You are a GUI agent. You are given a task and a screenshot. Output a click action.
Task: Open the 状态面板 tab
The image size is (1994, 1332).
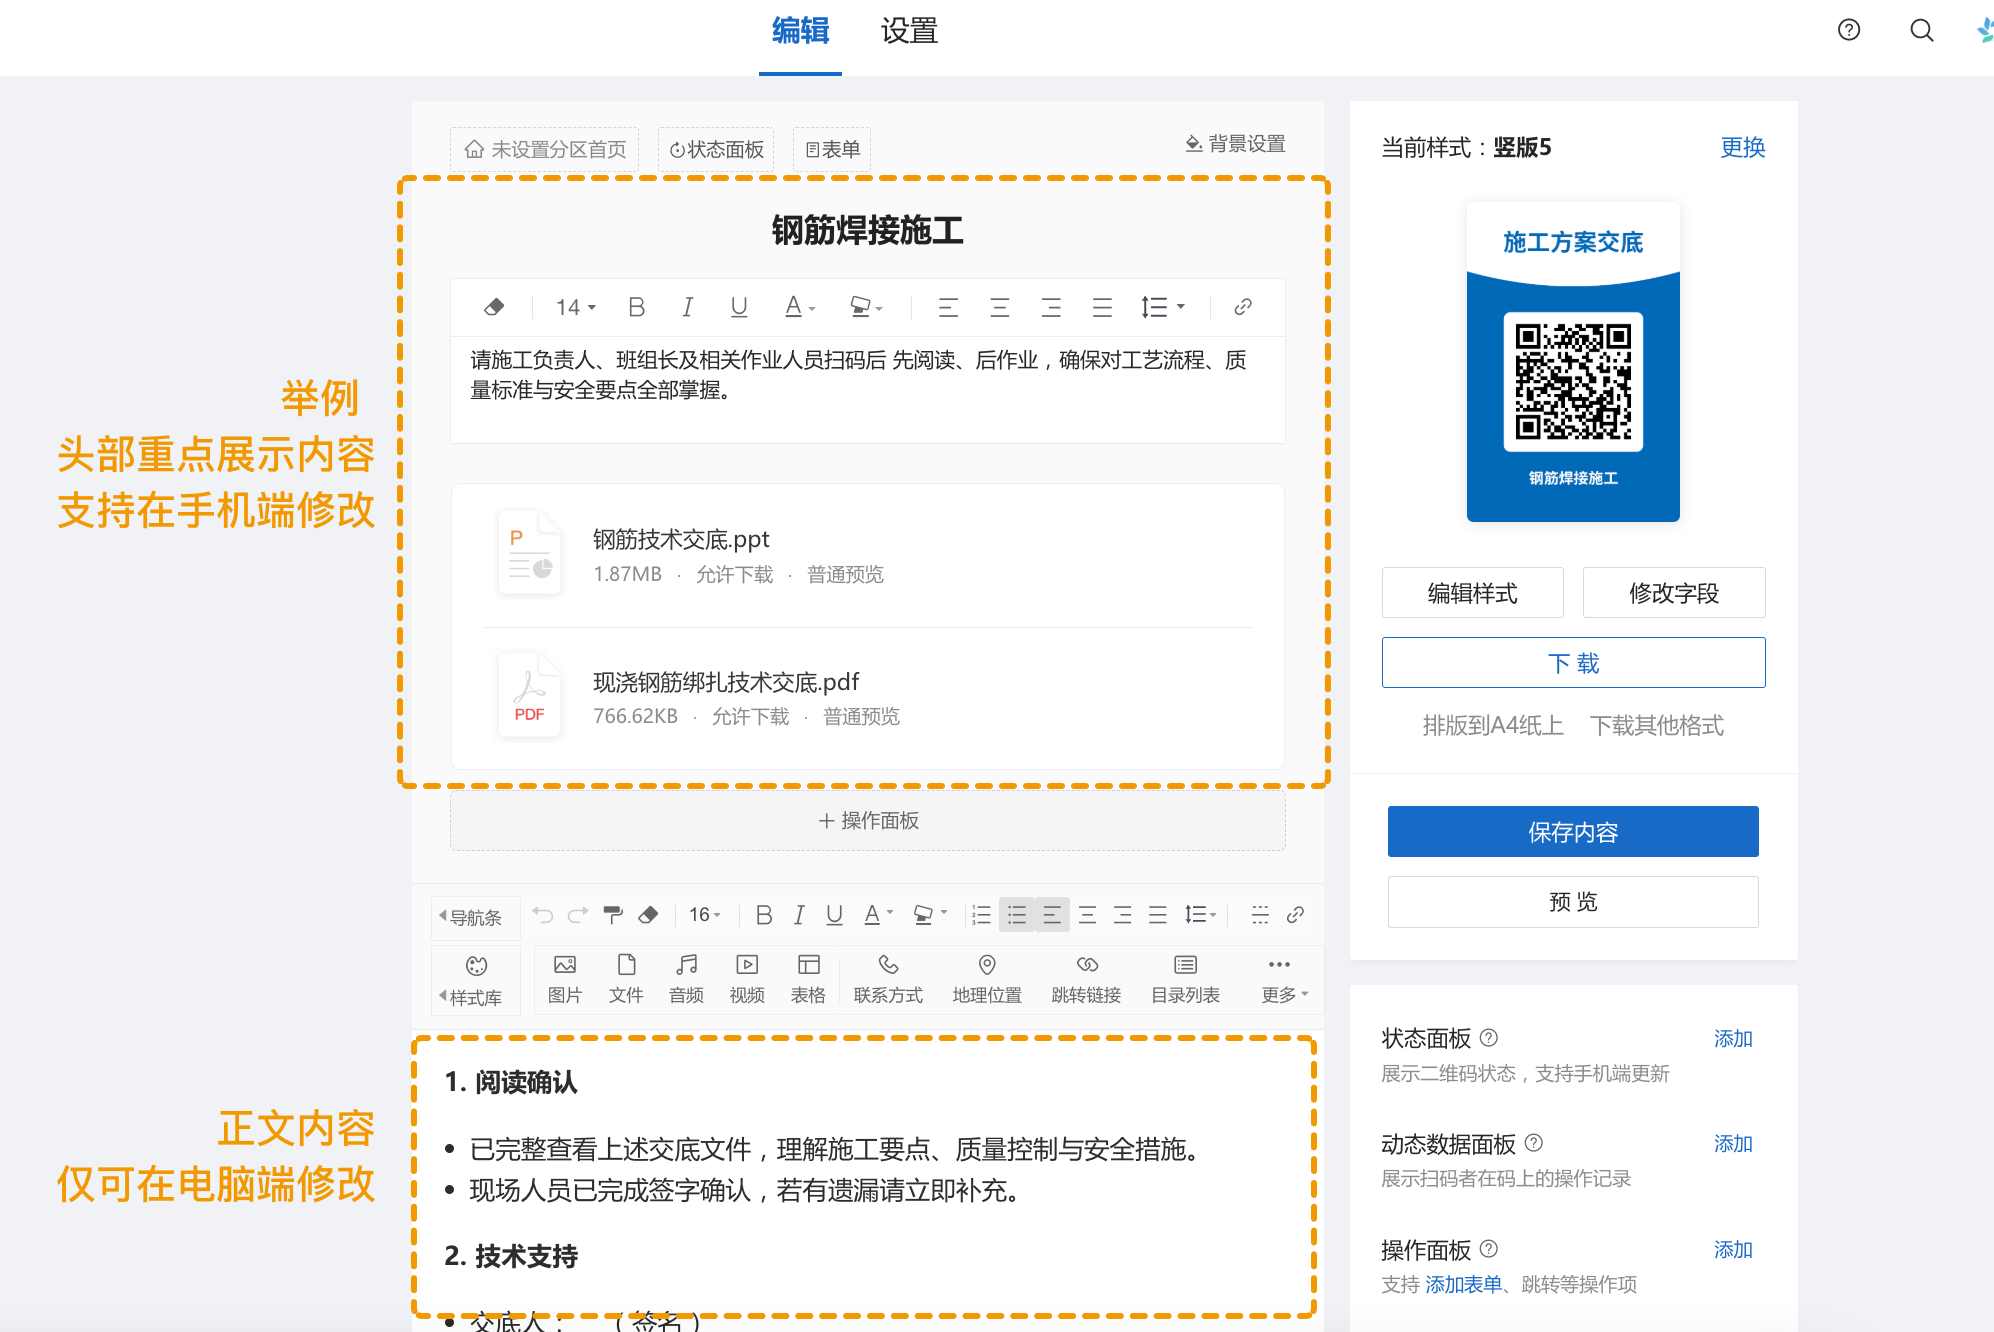click(x=716, y=150)
